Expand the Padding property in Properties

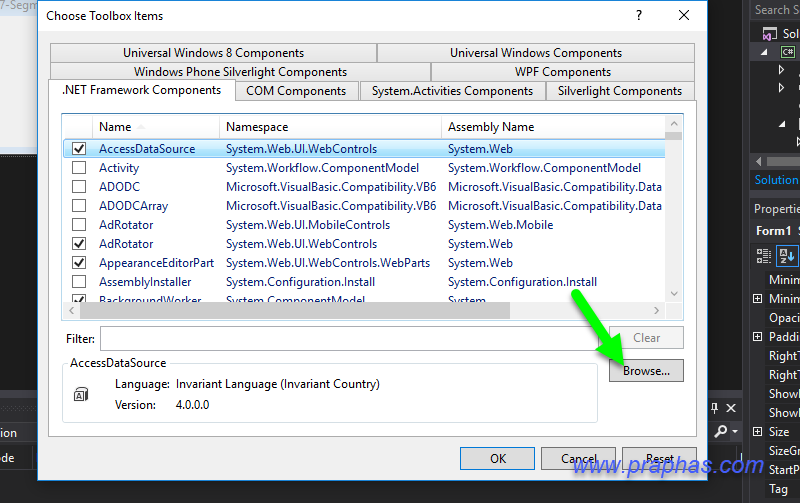(758, 337)
